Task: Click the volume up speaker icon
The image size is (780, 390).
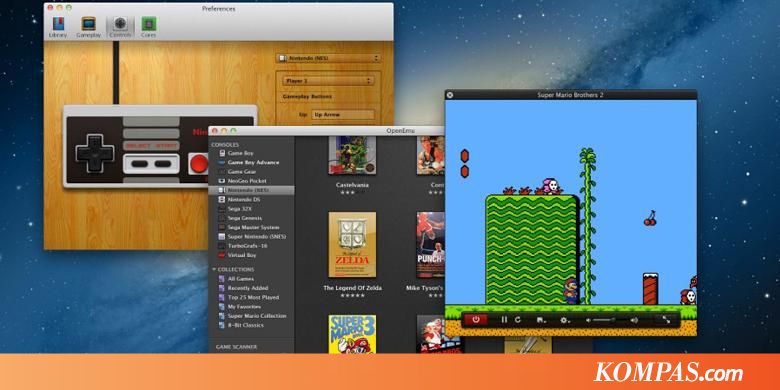Action: (x=634, y=320)
